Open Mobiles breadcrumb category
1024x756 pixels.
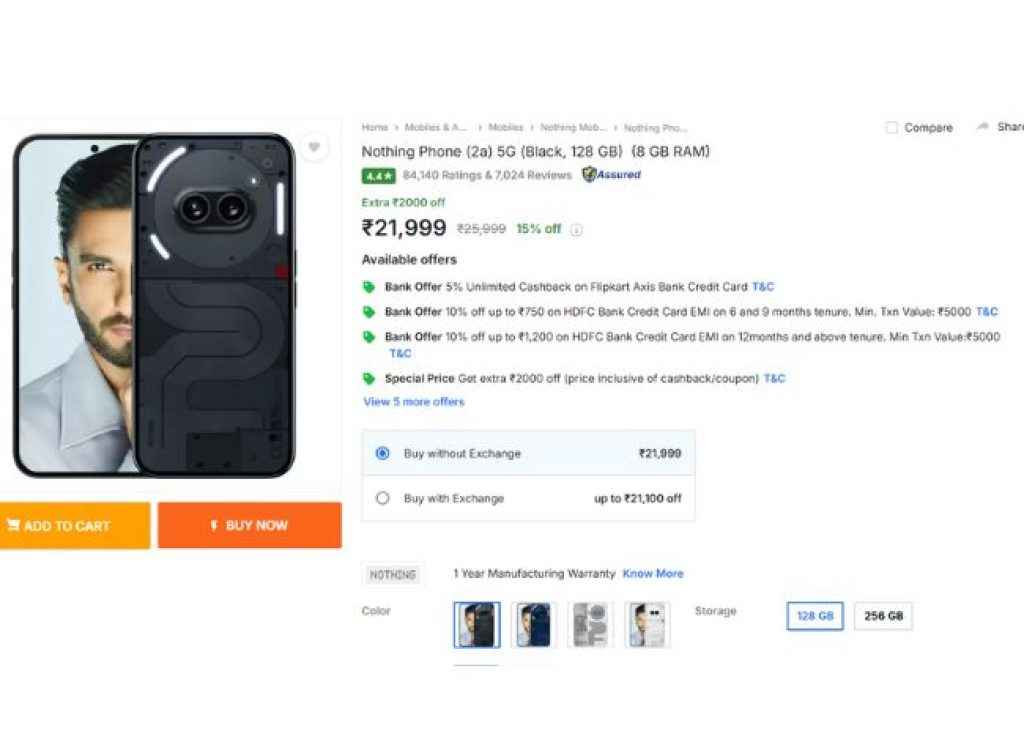506,128
